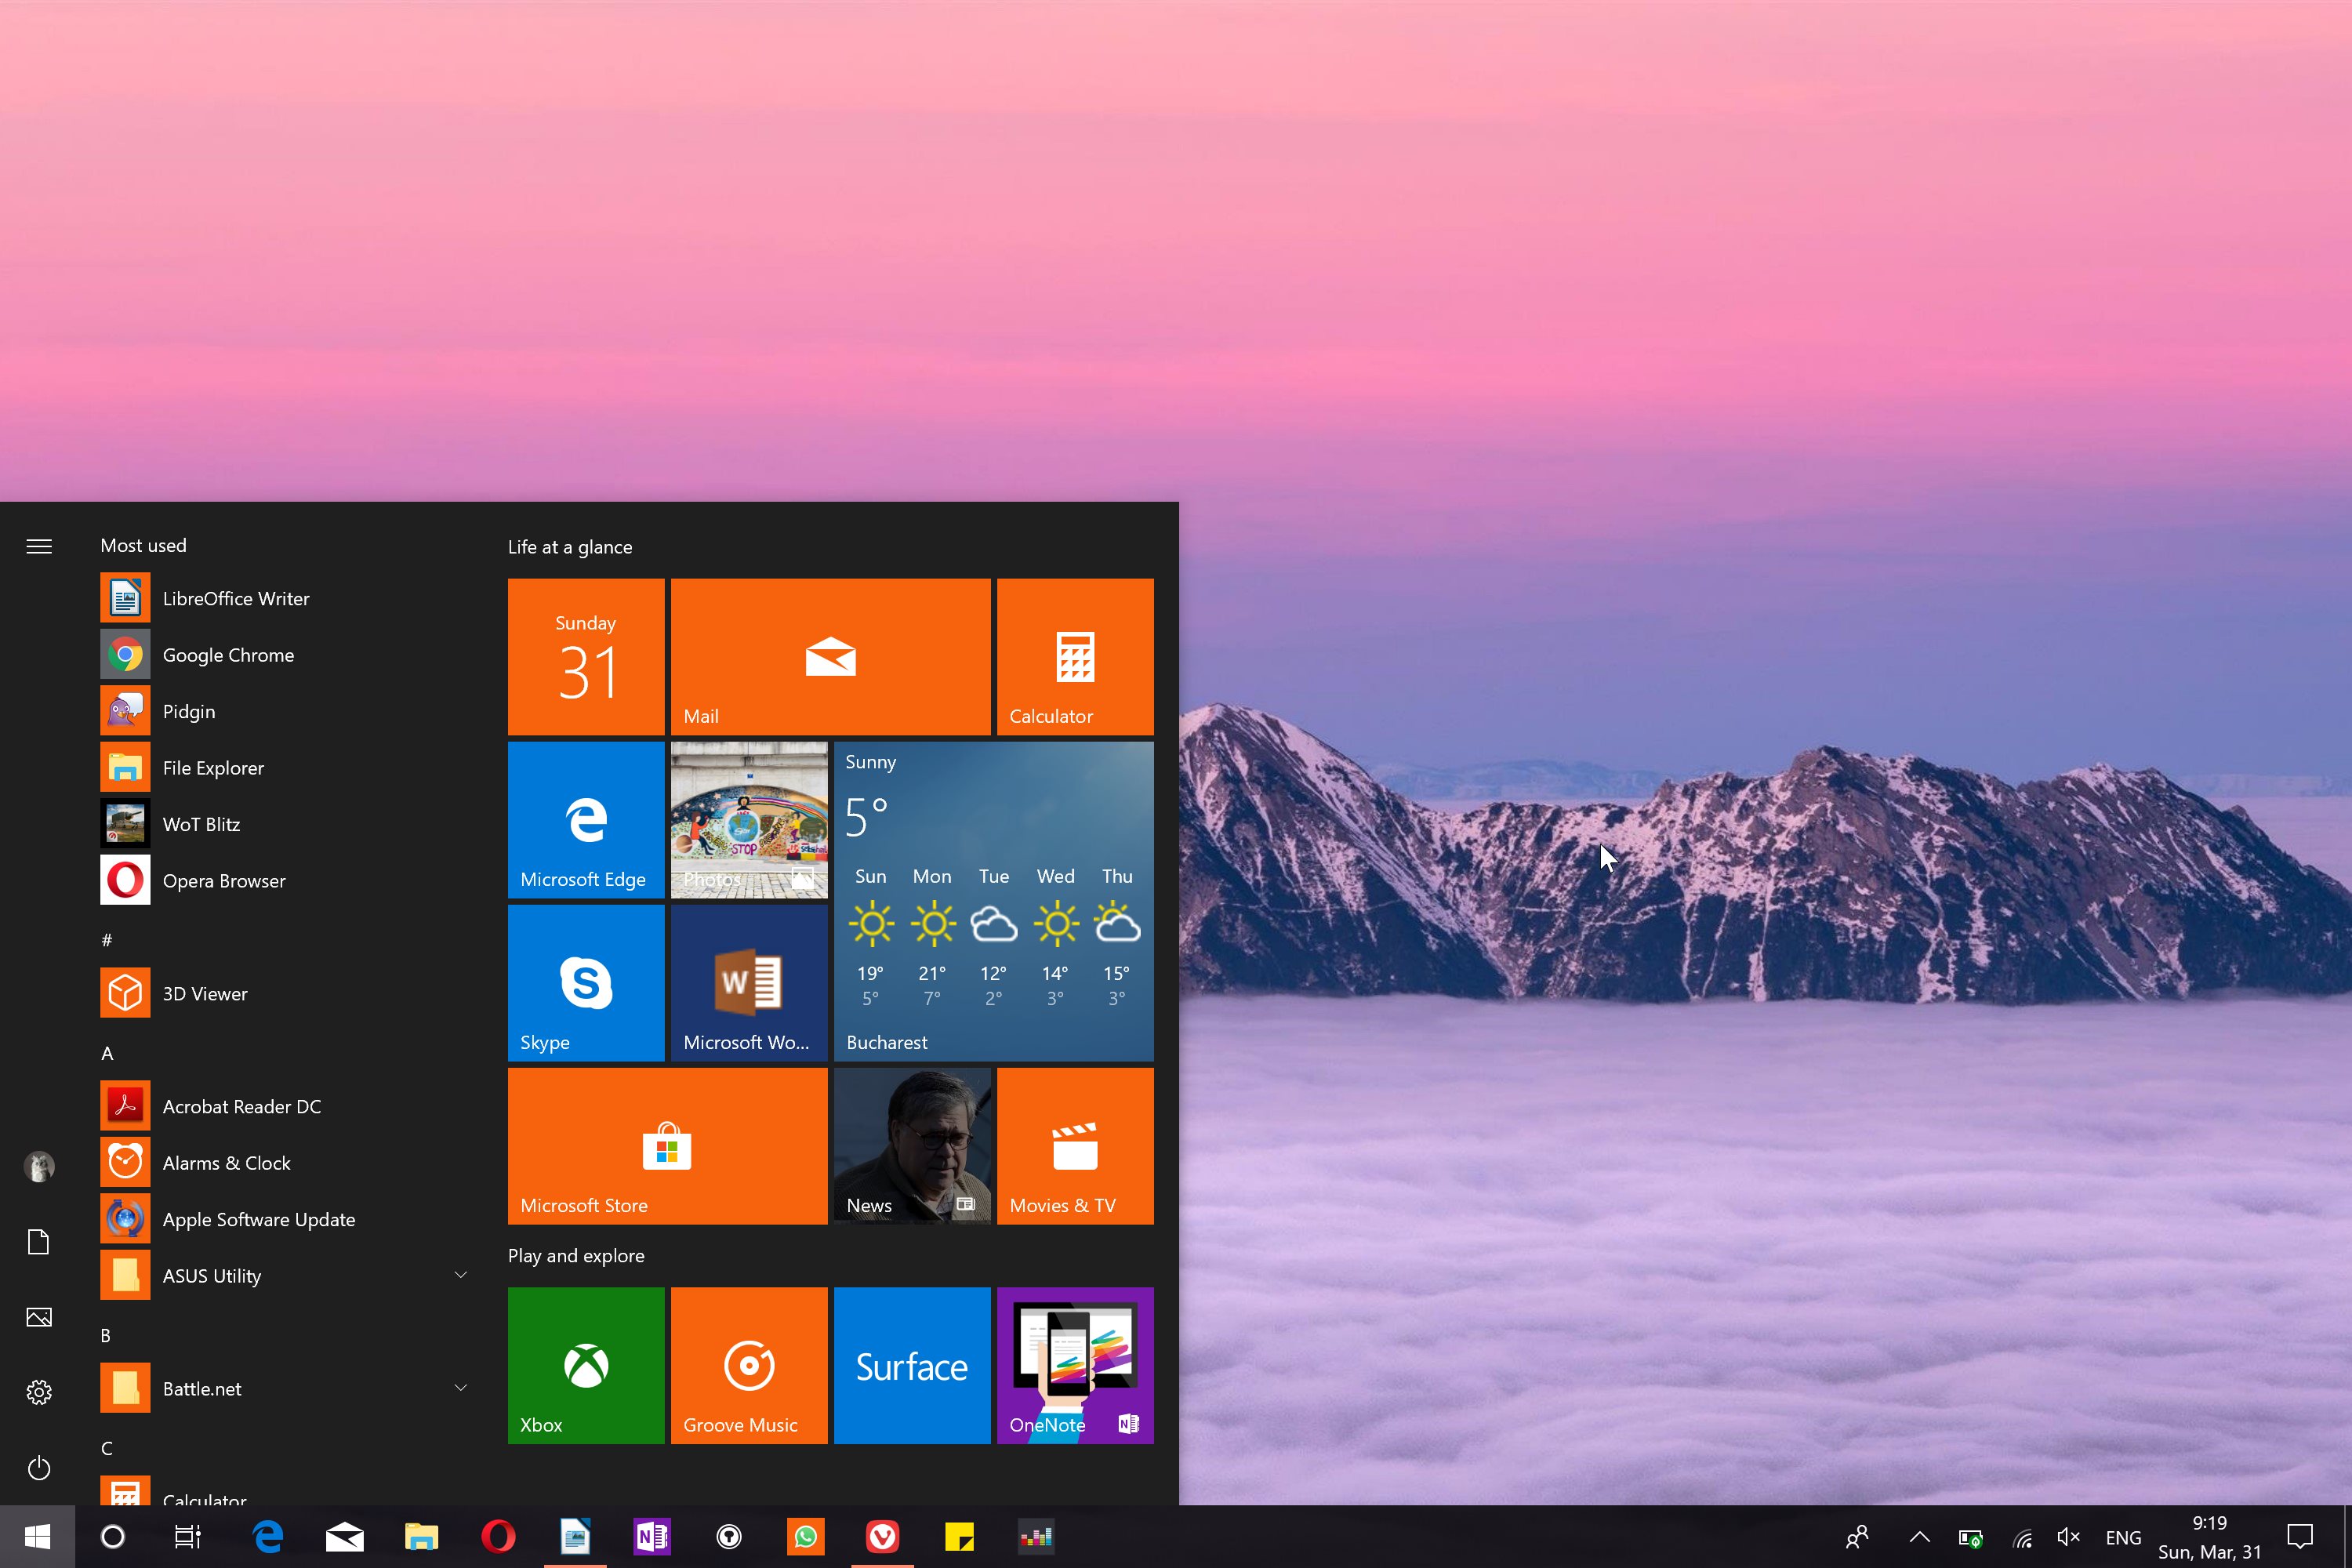Open WhatsApp from the taskbar
This screenshot has height=1568, width=2352.
(x=806, y=1537)
